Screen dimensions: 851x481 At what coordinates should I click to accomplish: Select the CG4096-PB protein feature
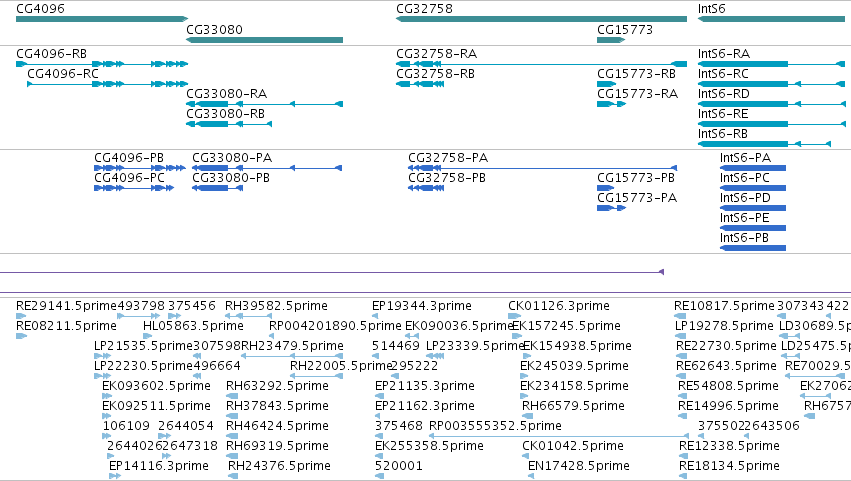(140, 168)
